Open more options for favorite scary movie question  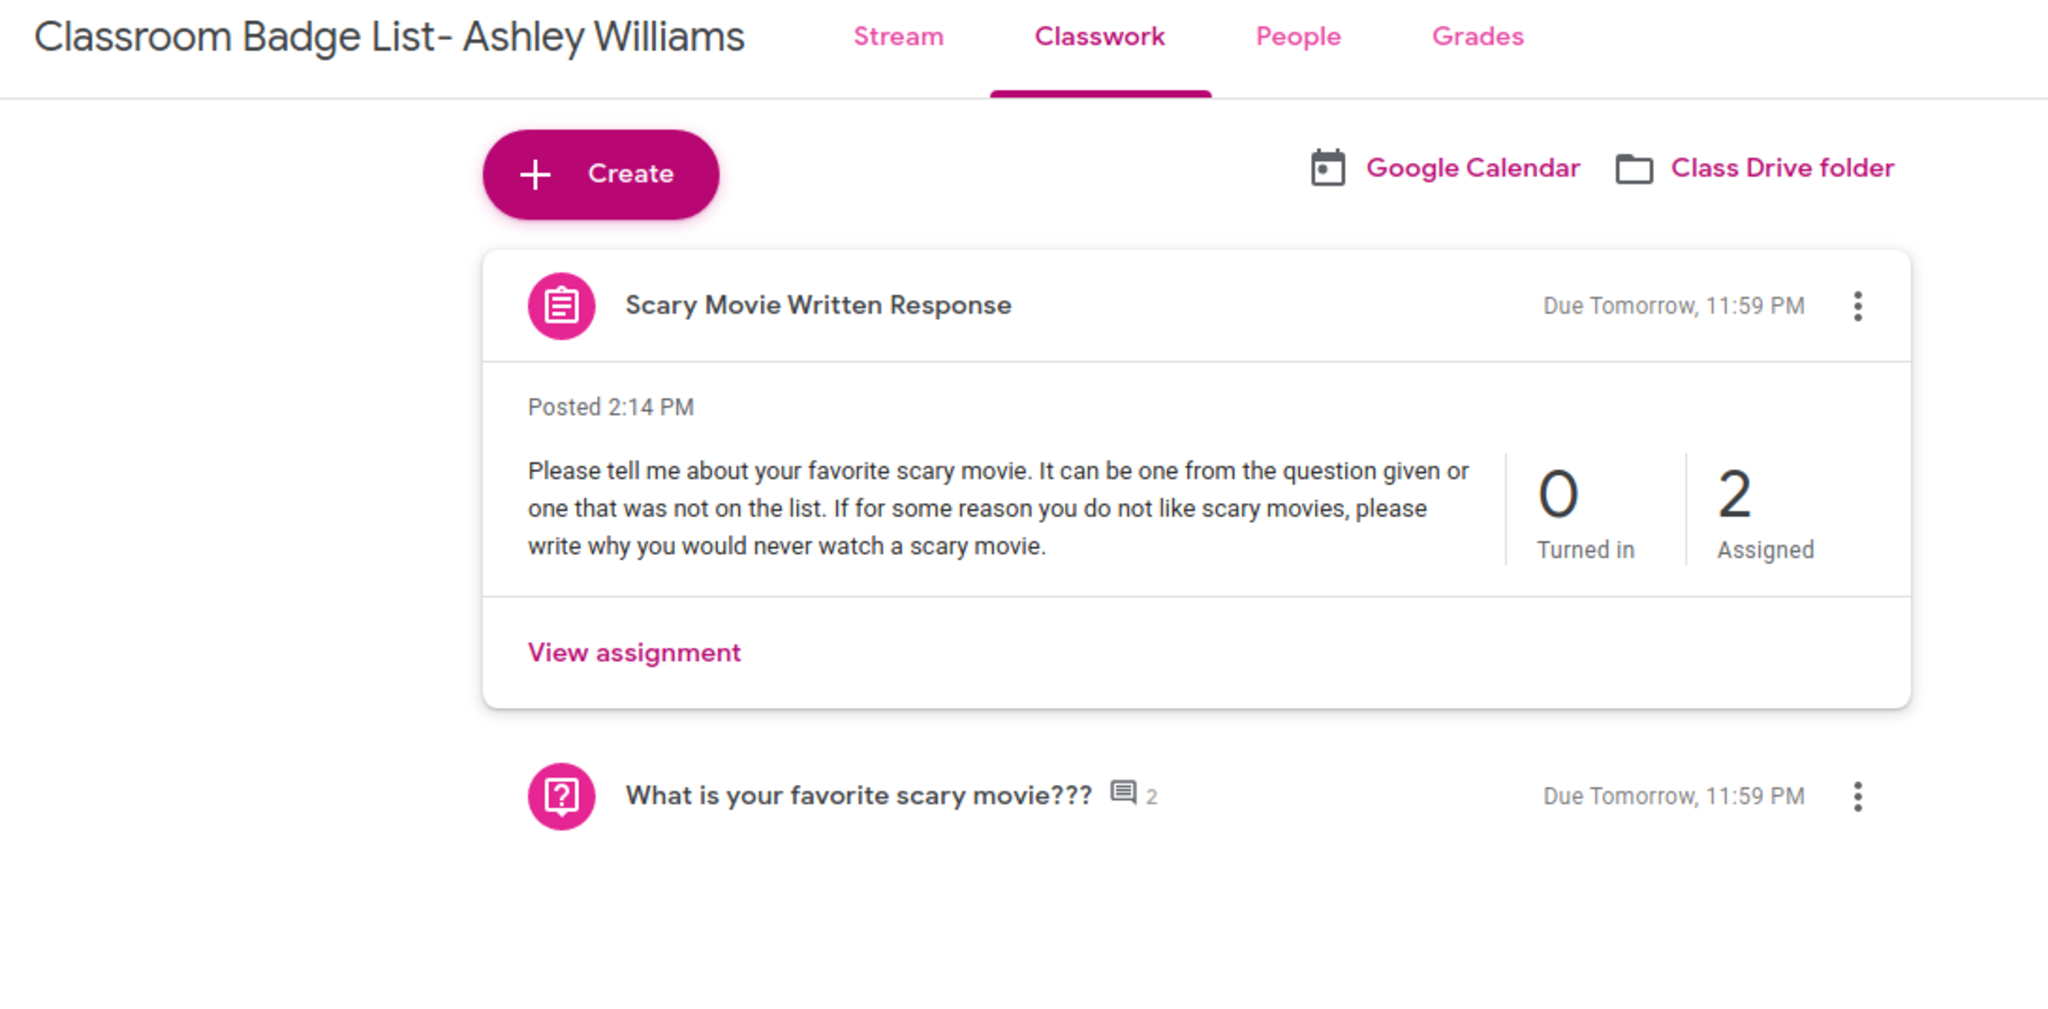1857,796
